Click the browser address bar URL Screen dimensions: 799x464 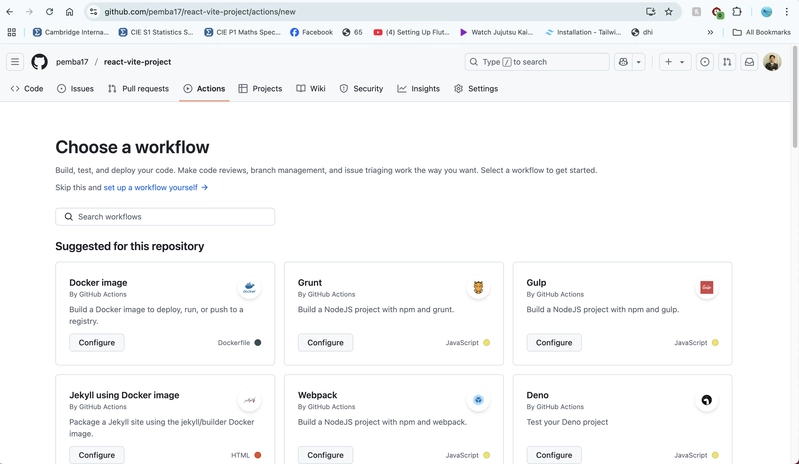(x=200, y=12)
